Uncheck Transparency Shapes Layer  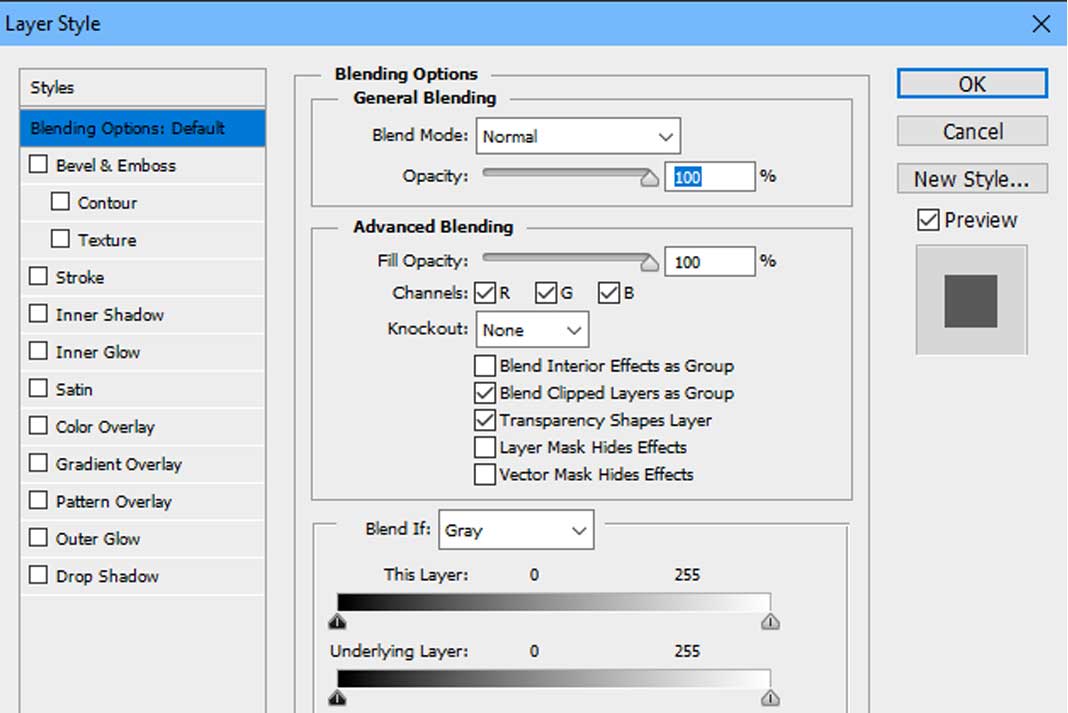[484, 420]
